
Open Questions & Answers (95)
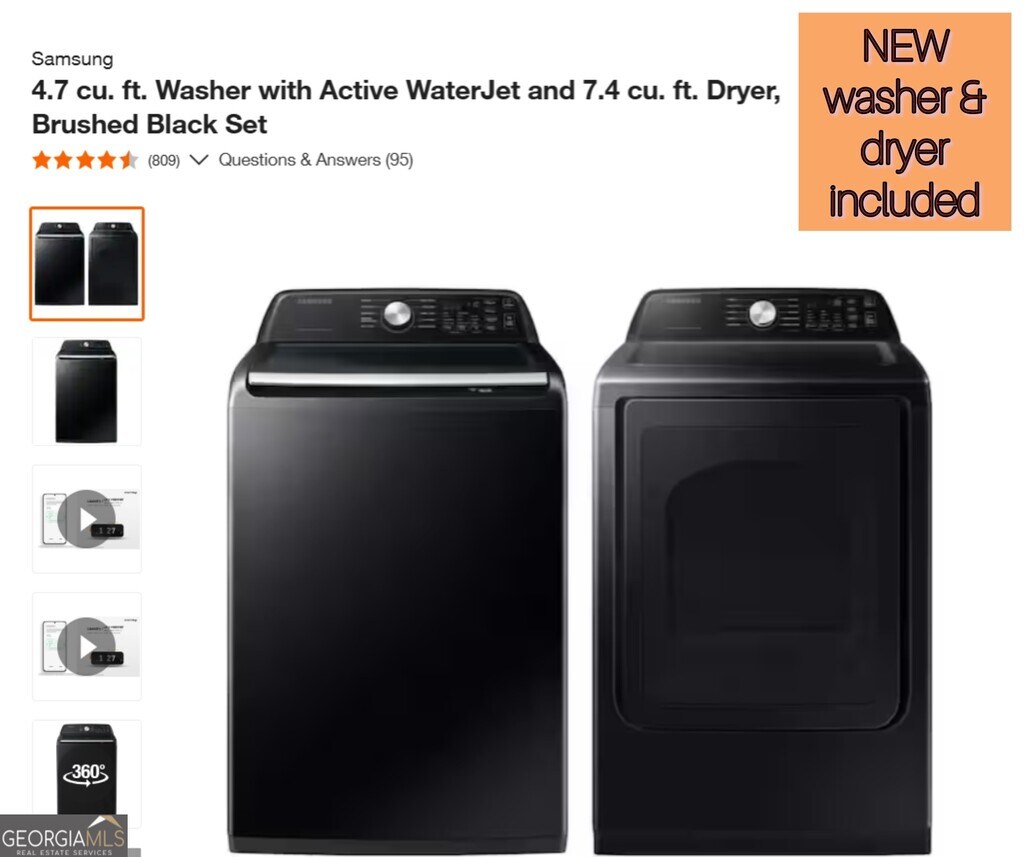pyautogui.click(x=315, y=160)
